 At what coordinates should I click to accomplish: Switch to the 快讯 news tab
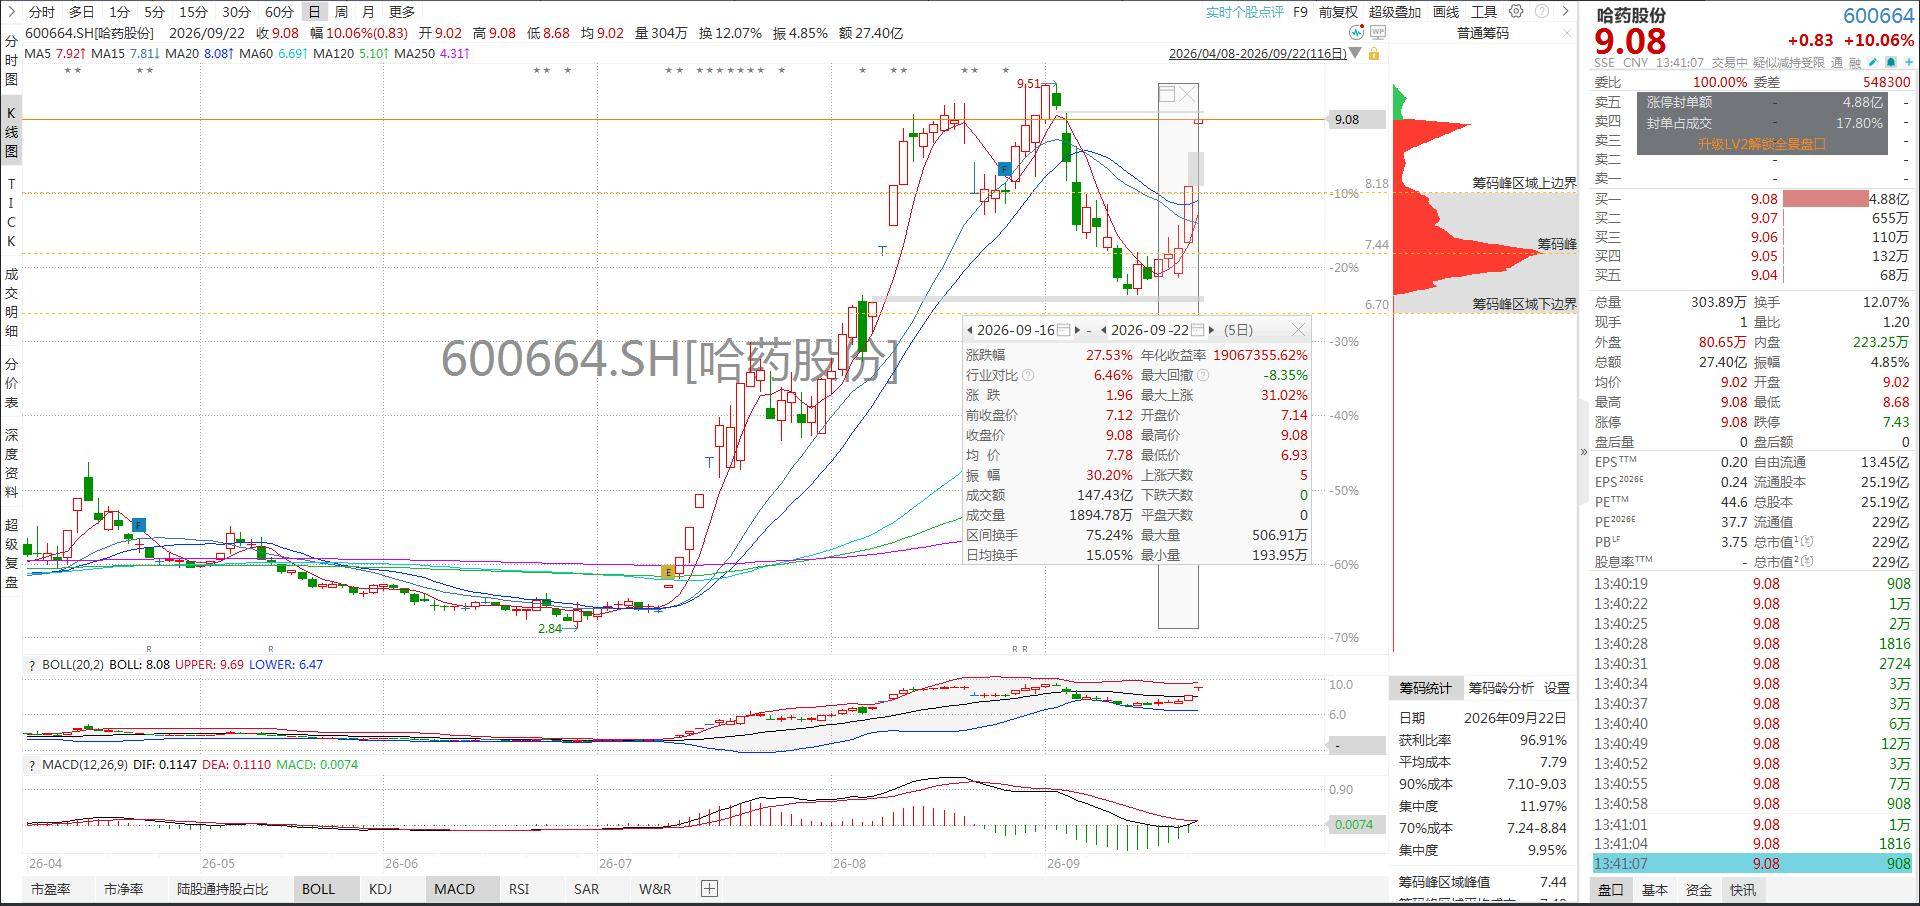point(1743,890)
